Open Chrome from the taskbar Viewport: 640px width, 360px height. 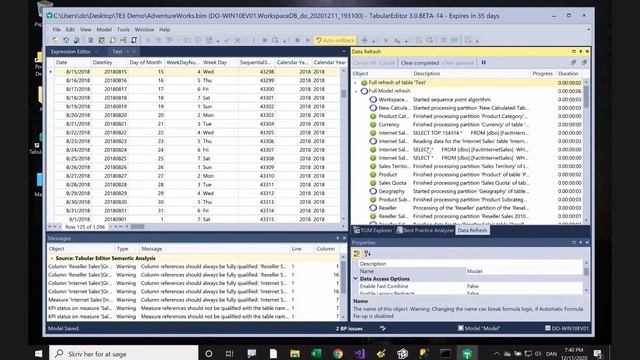338,353
